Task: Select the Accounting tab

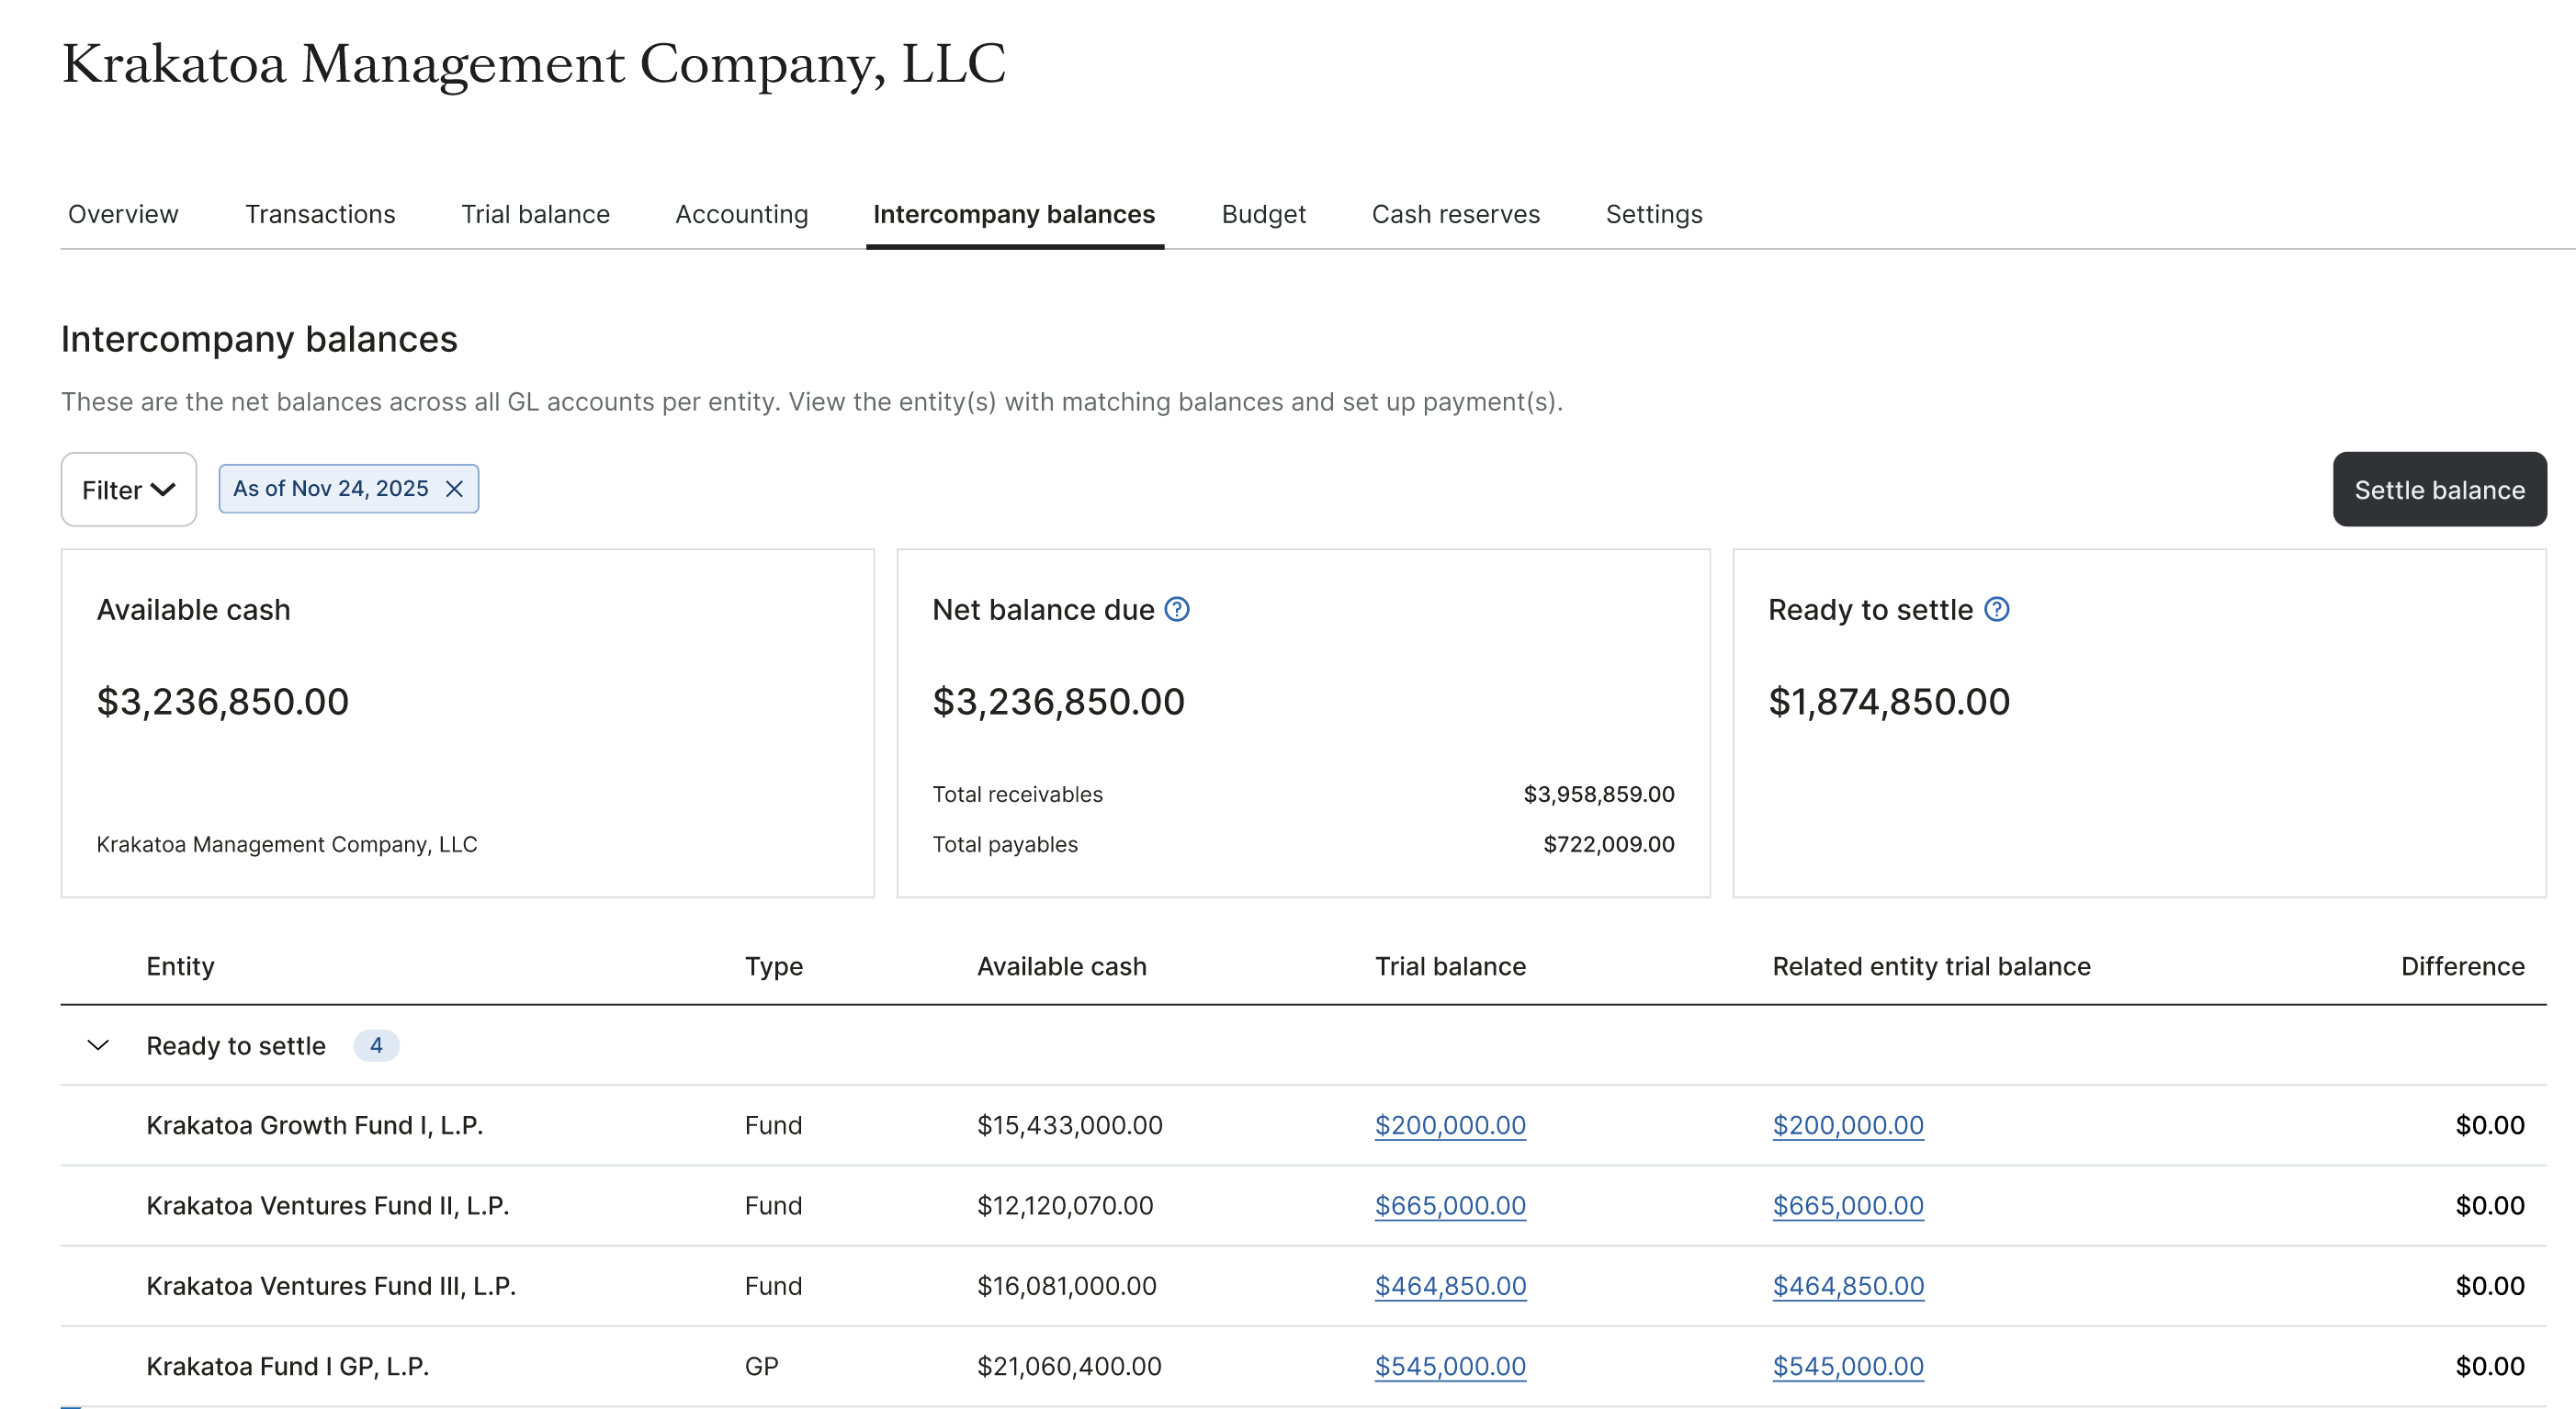Action: [x=741, y=214]
